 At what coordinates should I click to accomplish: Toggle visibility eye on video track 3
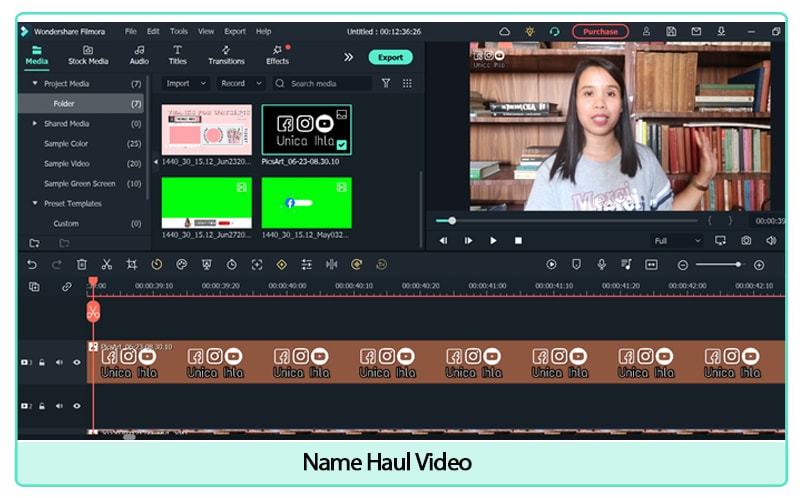[x=77, y=362]
